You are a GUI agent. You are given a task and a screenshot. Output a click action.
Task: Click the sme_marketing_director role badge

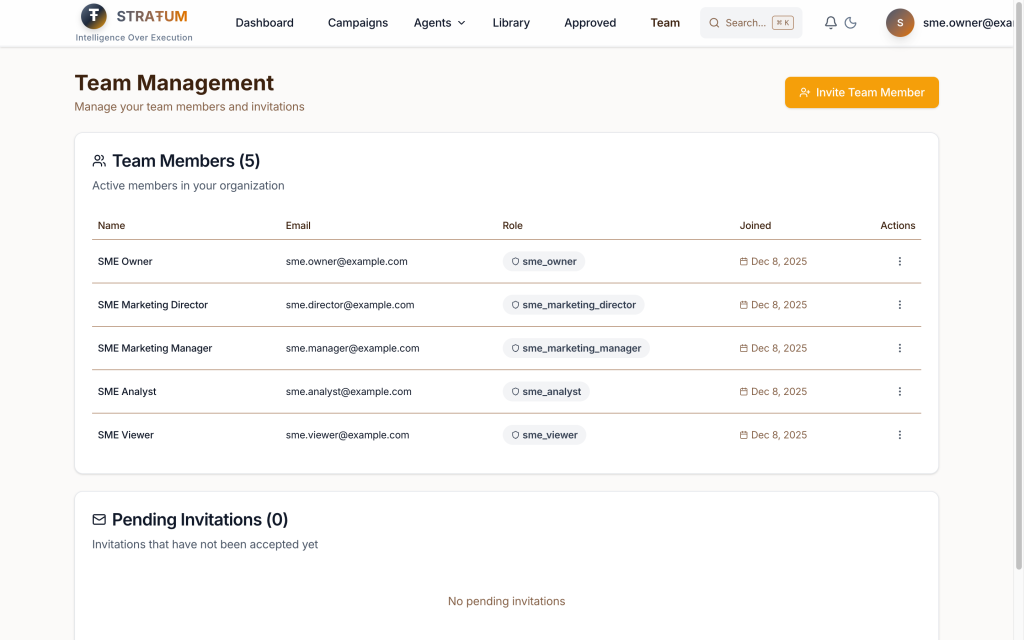point(573,305)
